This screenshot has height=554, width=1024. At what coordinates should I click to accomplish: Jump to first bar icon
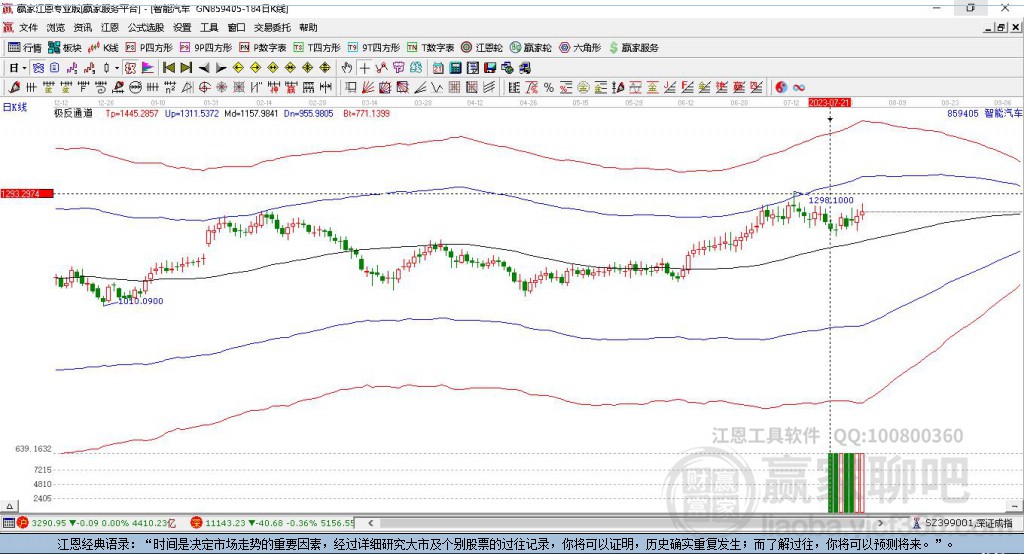pos(168,68)
